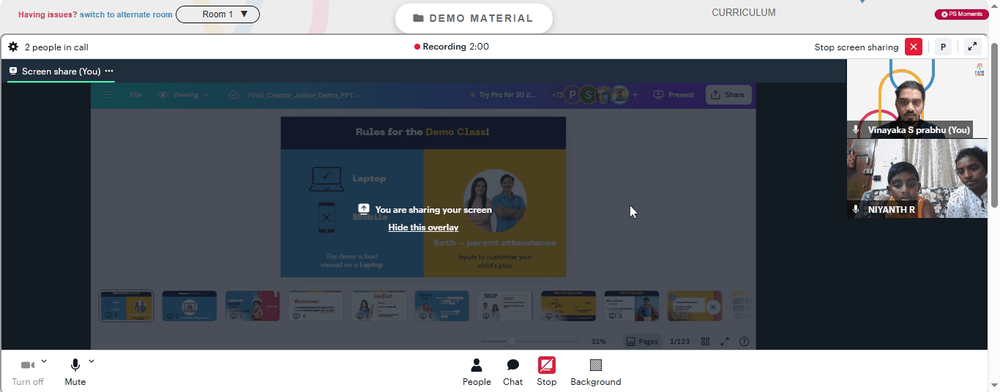The width and height of the screenshot is (1000, 392).
Task: Open call settings gear icon
Action: (x=13, y=47)
